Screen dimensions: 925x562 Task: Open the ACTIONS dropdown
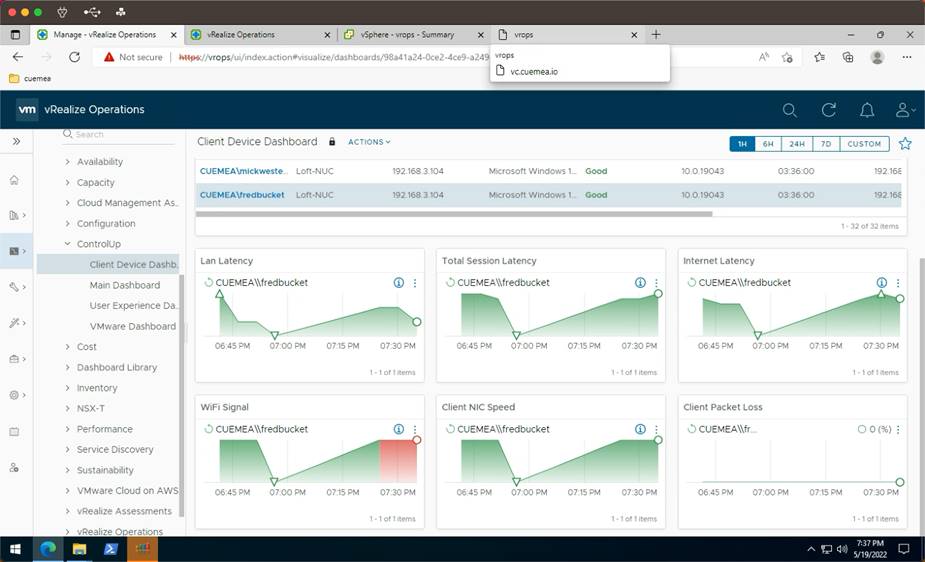coord(369,142)
